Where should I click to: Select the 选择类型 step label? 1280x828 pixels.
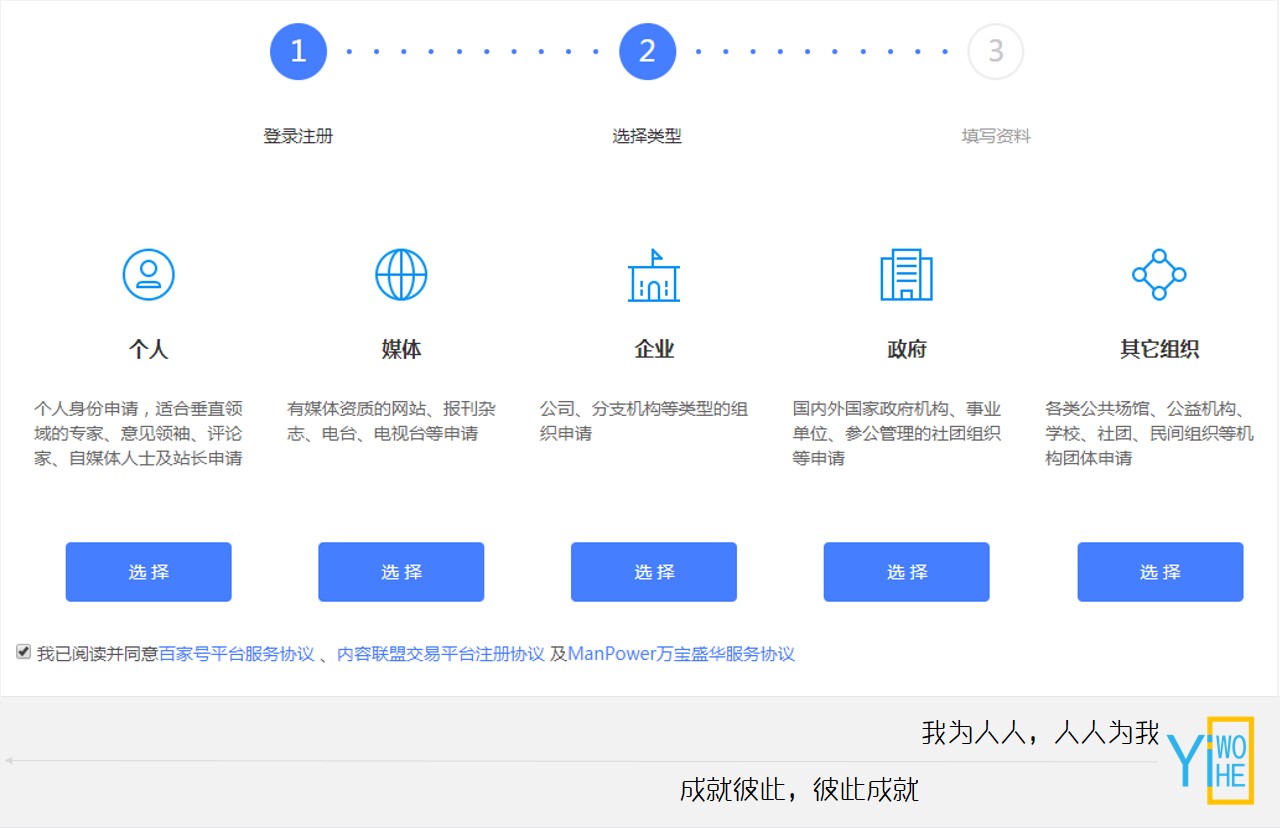[648, 136]
